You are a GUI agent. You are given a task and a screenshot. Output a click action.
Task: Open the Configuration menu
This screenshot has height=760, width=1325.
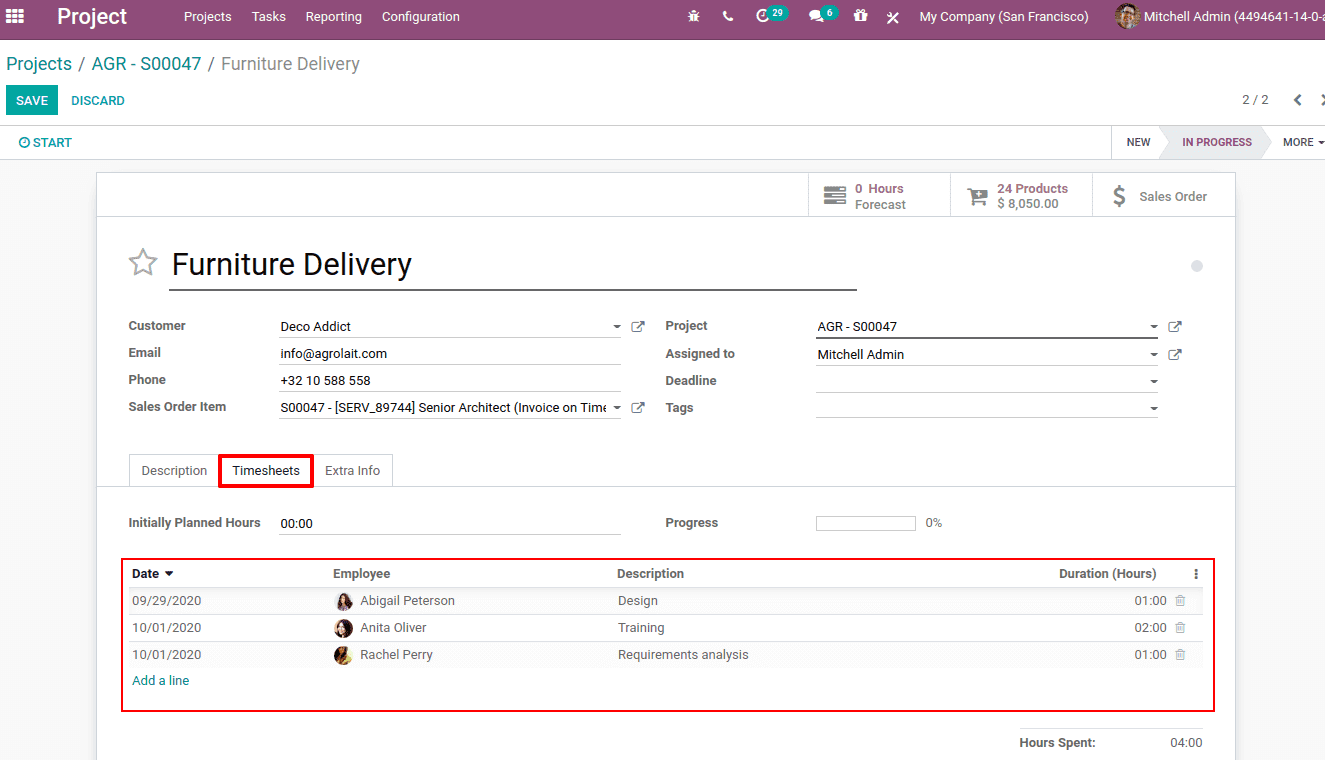tap(420, 16)
